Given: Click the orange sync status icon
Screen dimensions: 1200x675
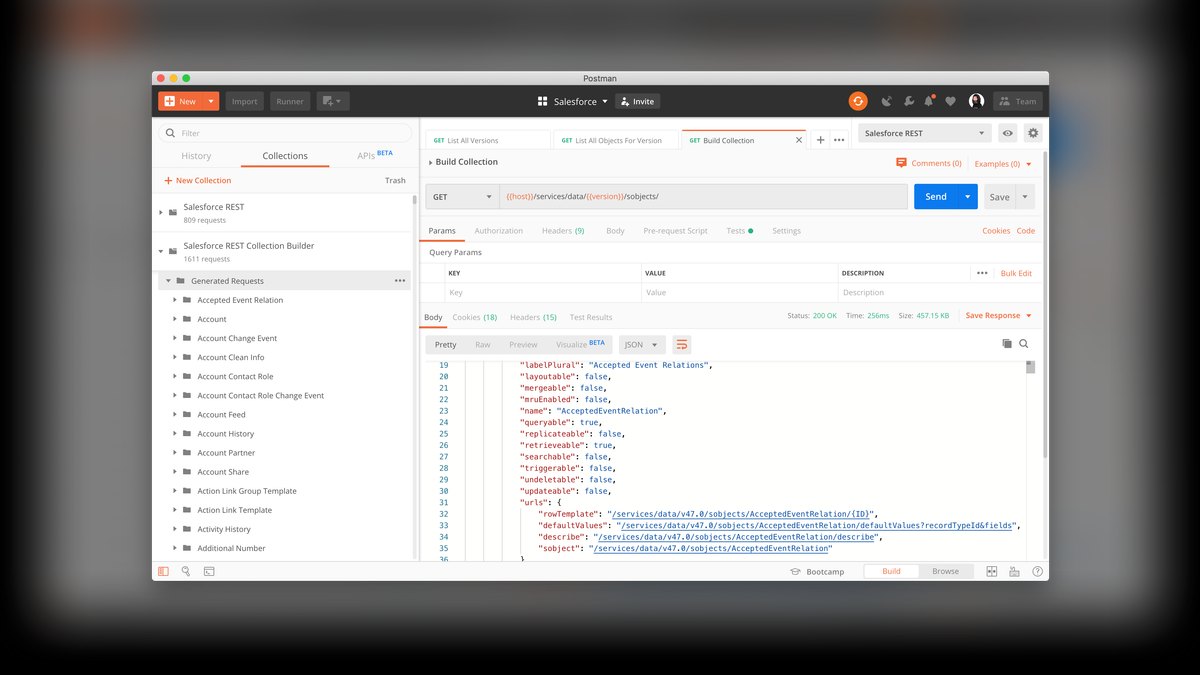Looking at the screenshot, I should (x=857, y=101).
